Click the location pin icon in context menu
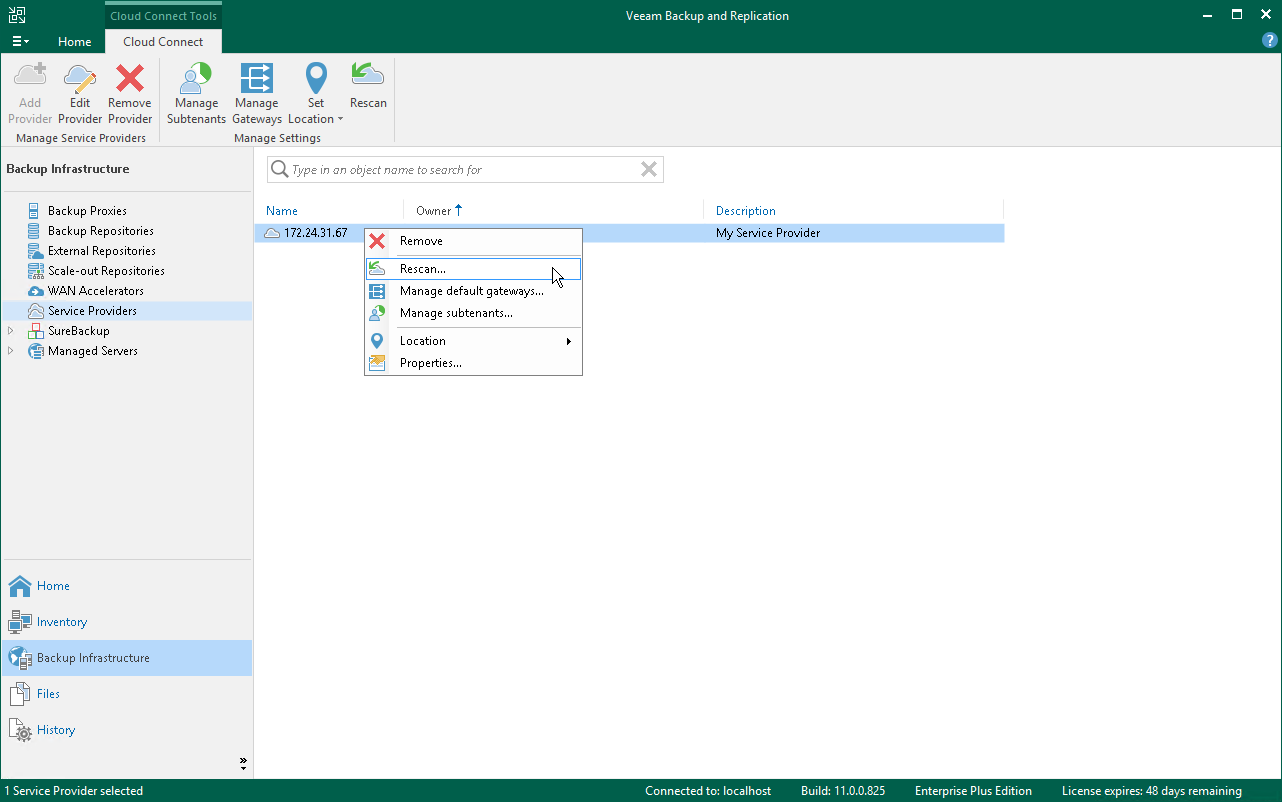 [377, 341]
